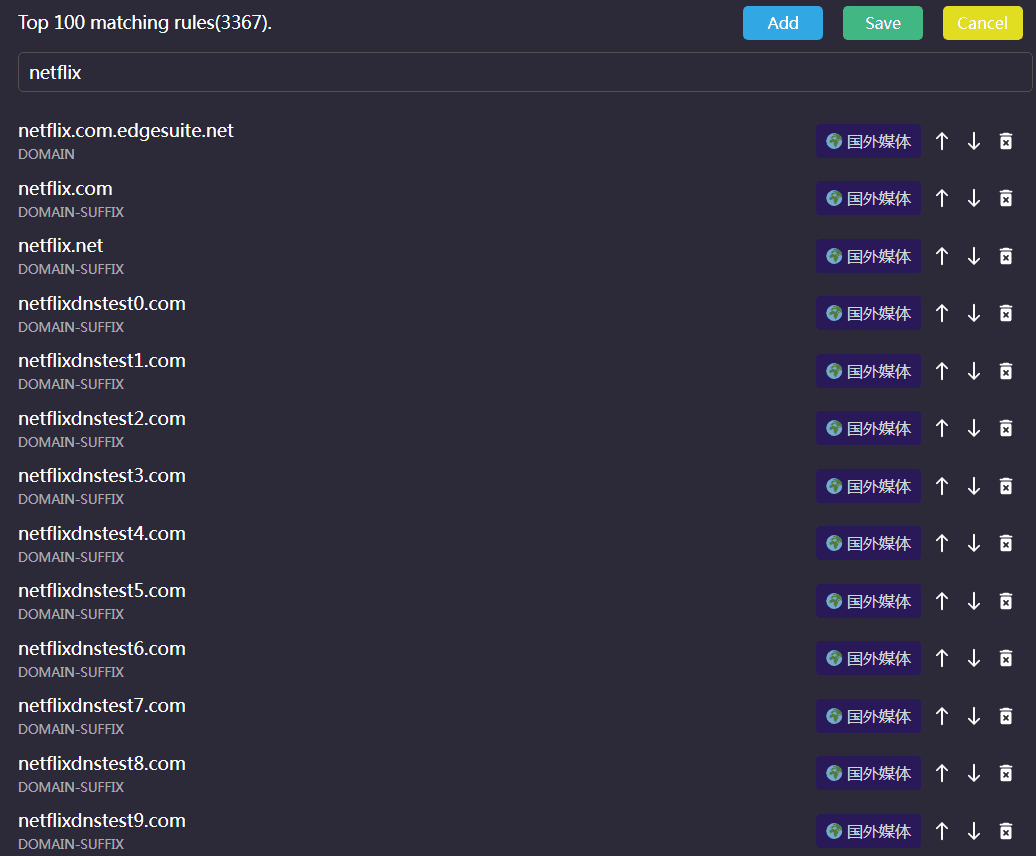This screenshot has width=1036, height=856.
Task: Delete the netflixdnstest6.com rule
Action: [x=1006, y=658]
